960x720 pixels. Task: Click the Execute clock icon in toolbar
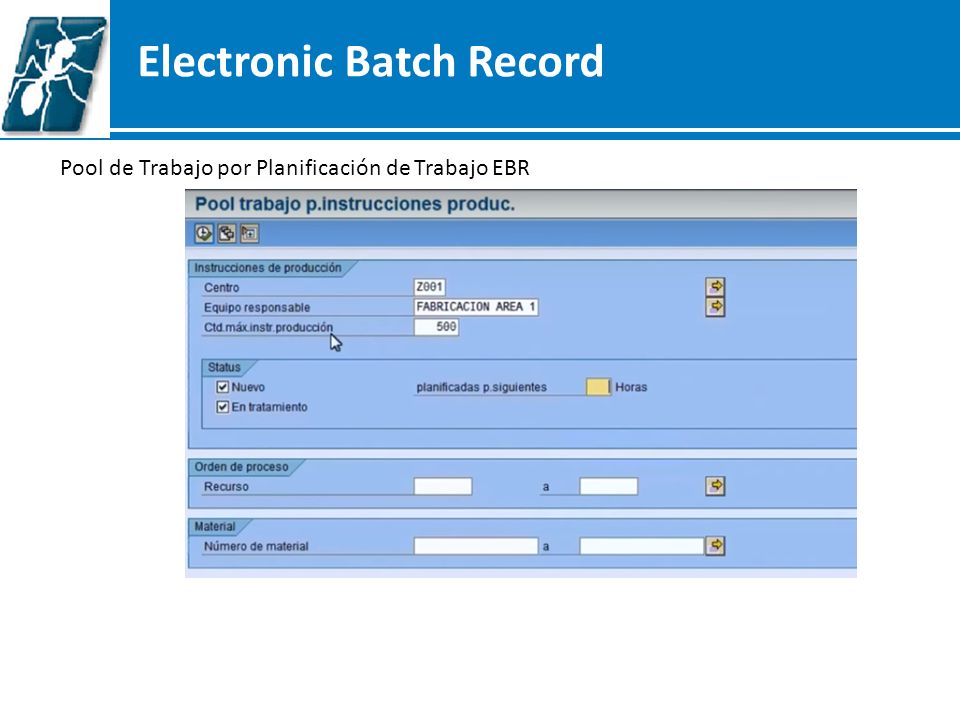pos(204,233)
